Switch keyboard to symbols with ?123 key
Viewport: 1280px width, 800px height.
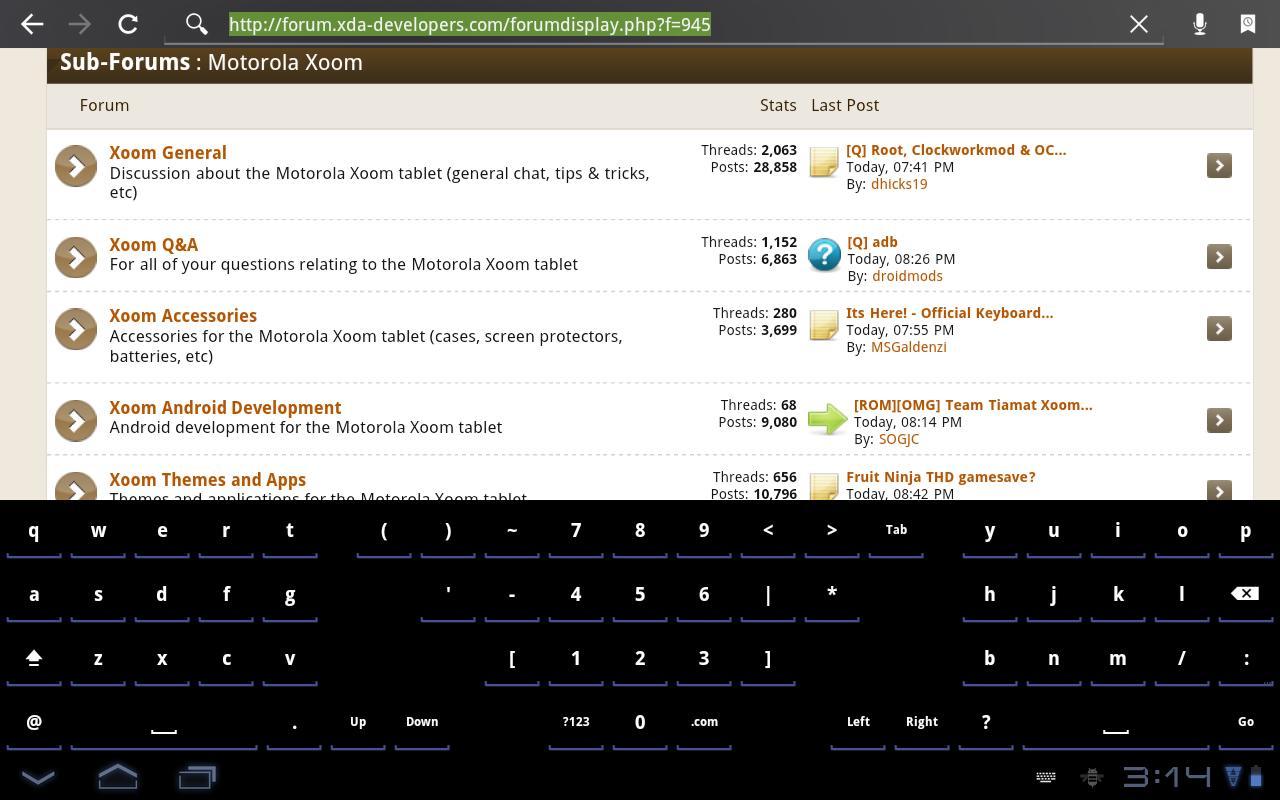tap(575, 721)
